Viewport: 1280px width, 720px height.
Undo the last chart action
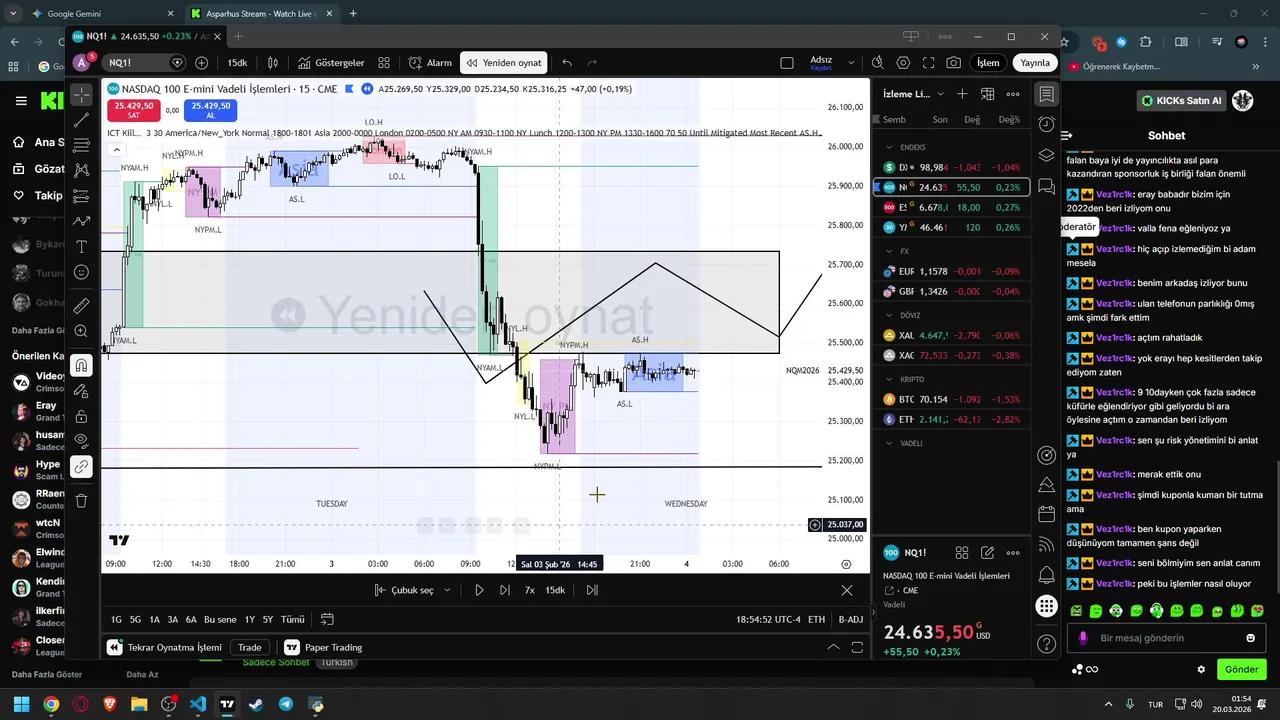(567, 62)
